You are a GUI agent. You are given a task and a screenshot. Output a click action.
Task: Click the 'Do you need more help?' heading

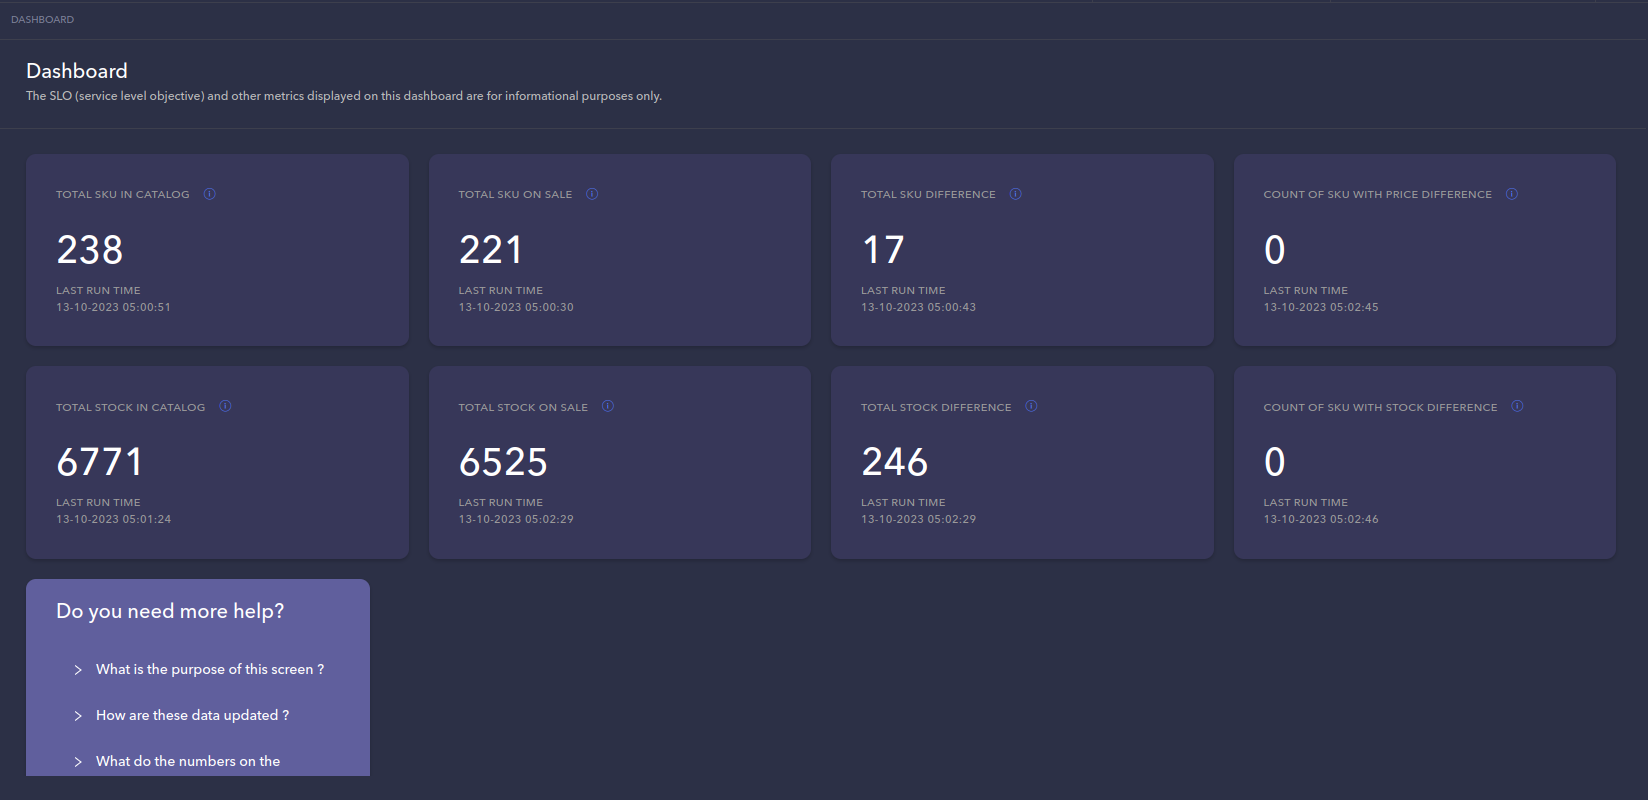(170, 611)
